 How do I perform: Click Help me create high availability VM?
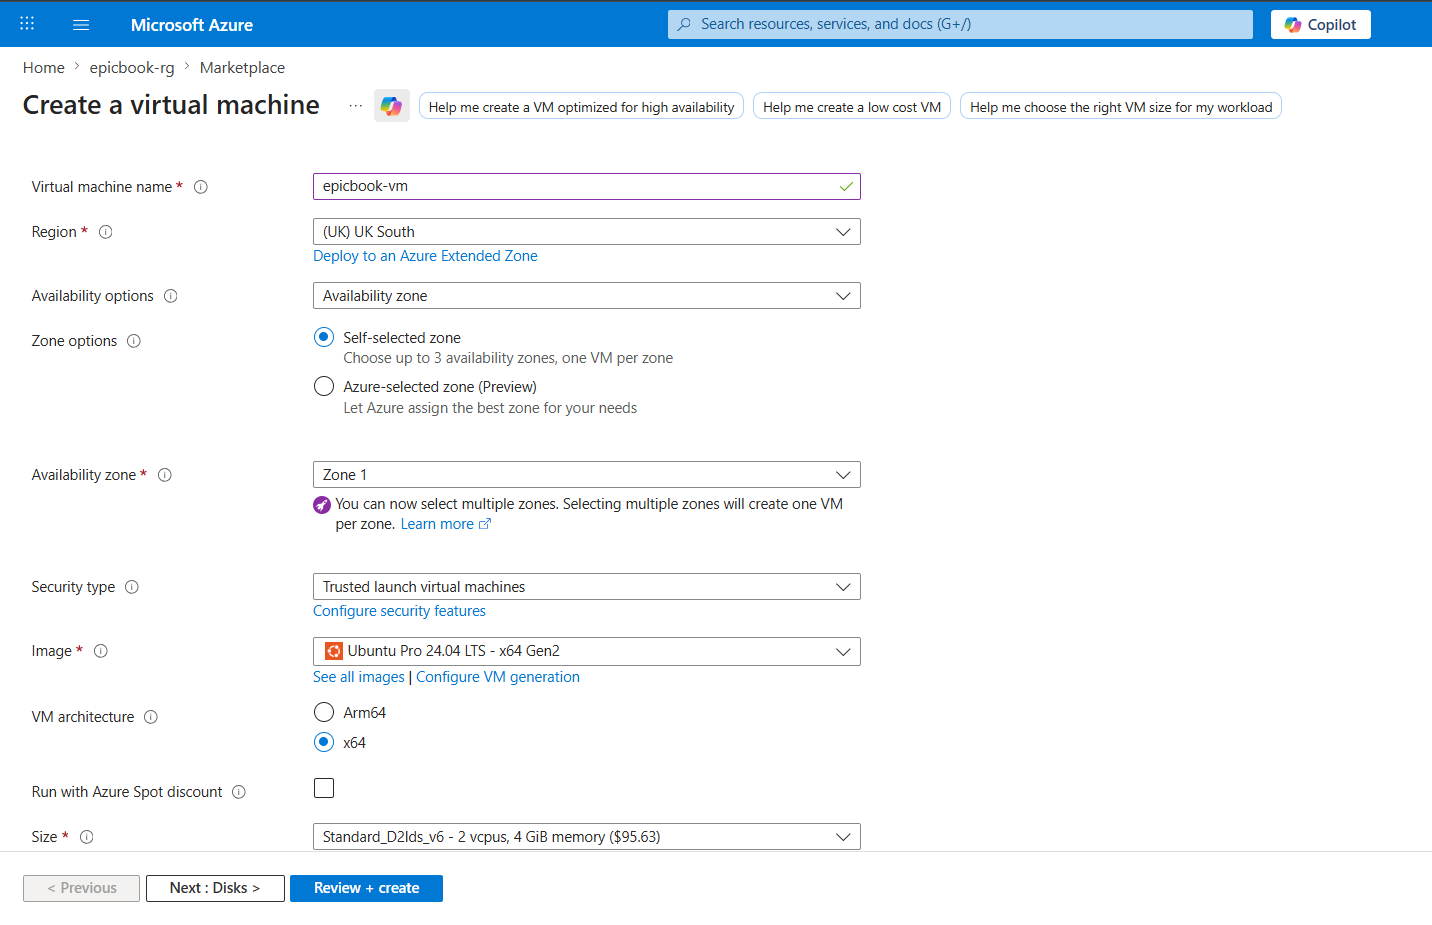(581, 107)
